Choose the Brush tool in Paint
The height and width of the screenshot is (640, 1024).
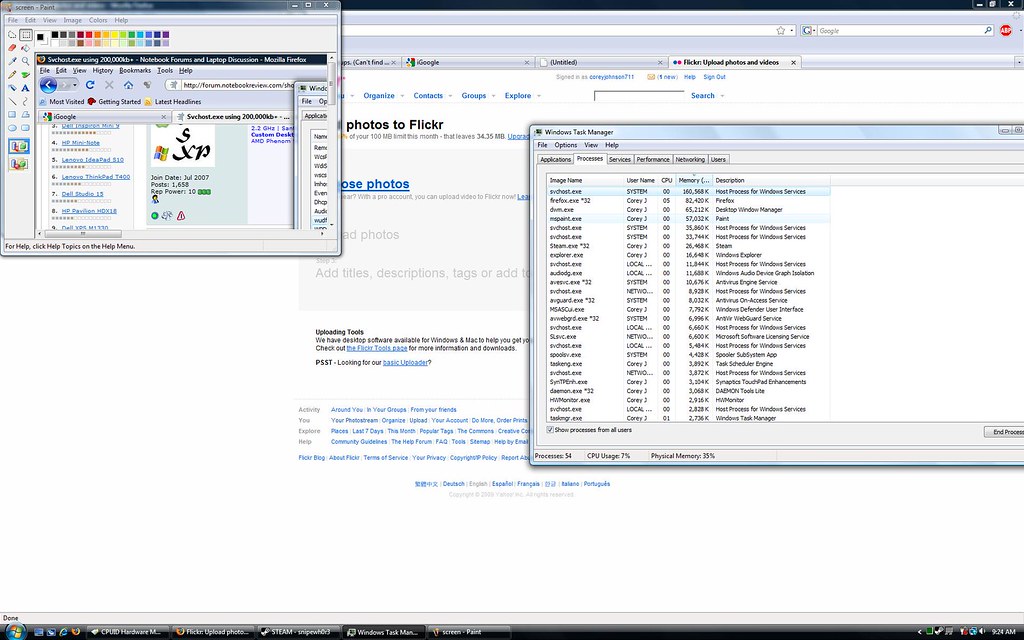[x=25, y=74]
